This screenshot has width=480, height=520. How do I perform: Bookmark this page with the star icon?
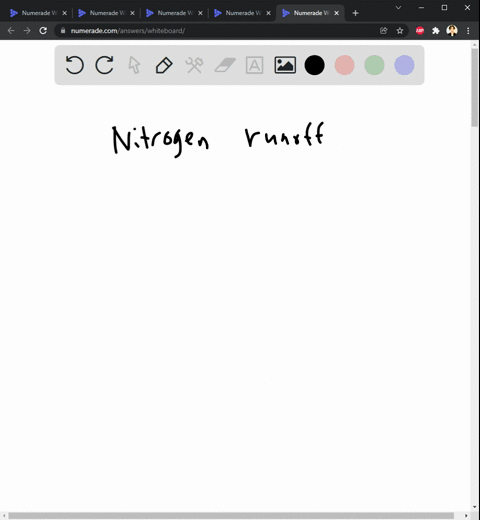pyautogui.click(x=400, y=31)
